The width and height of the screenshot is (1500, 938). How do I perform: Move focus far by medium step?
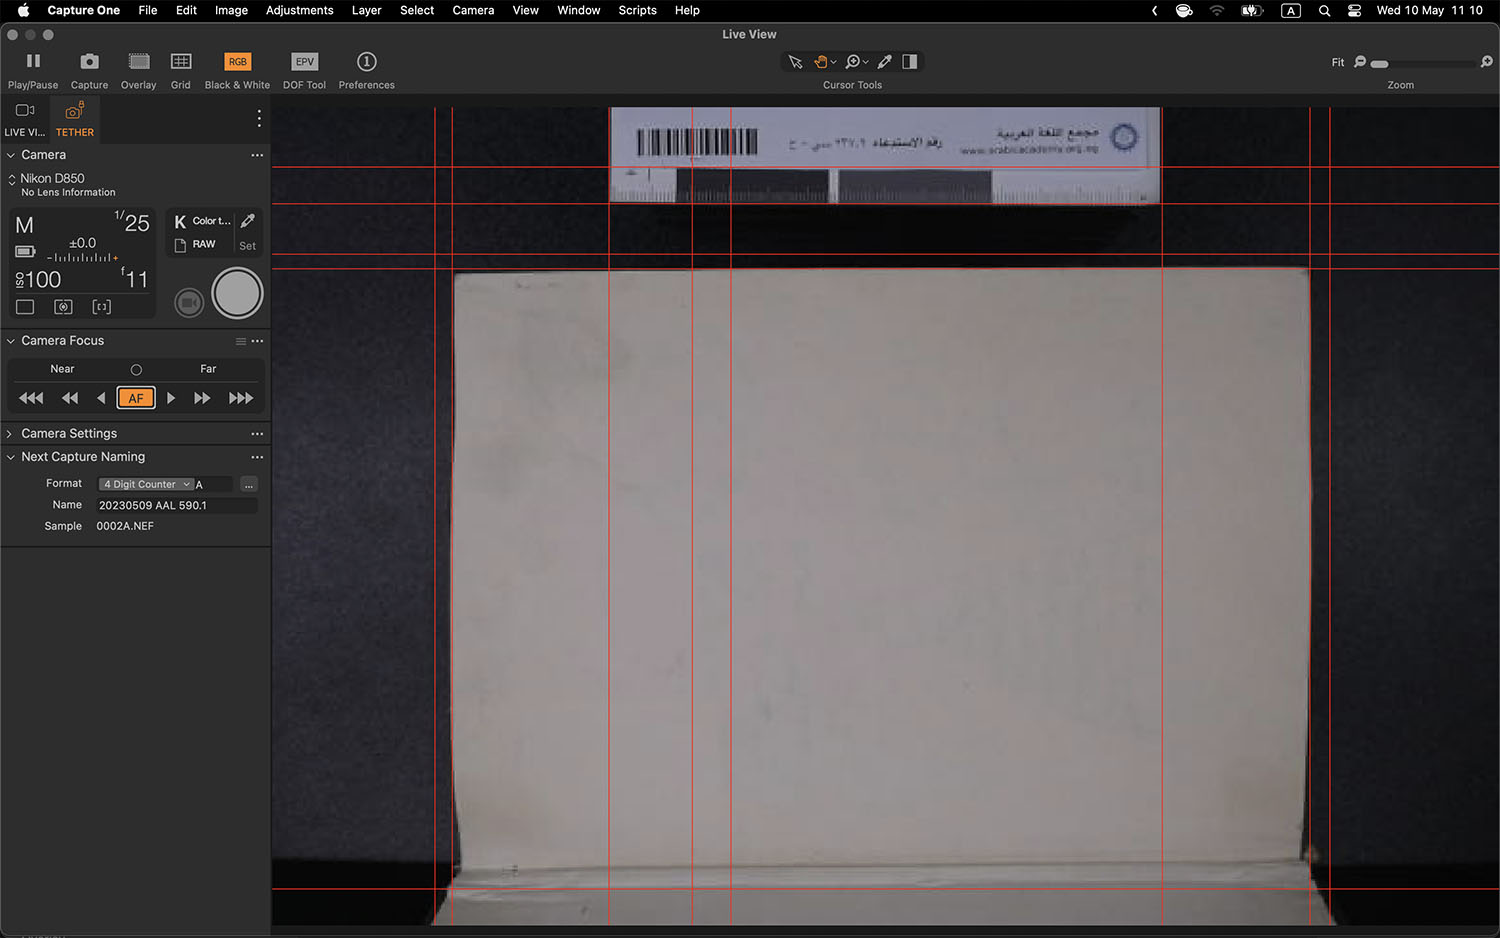pos(202,398)
